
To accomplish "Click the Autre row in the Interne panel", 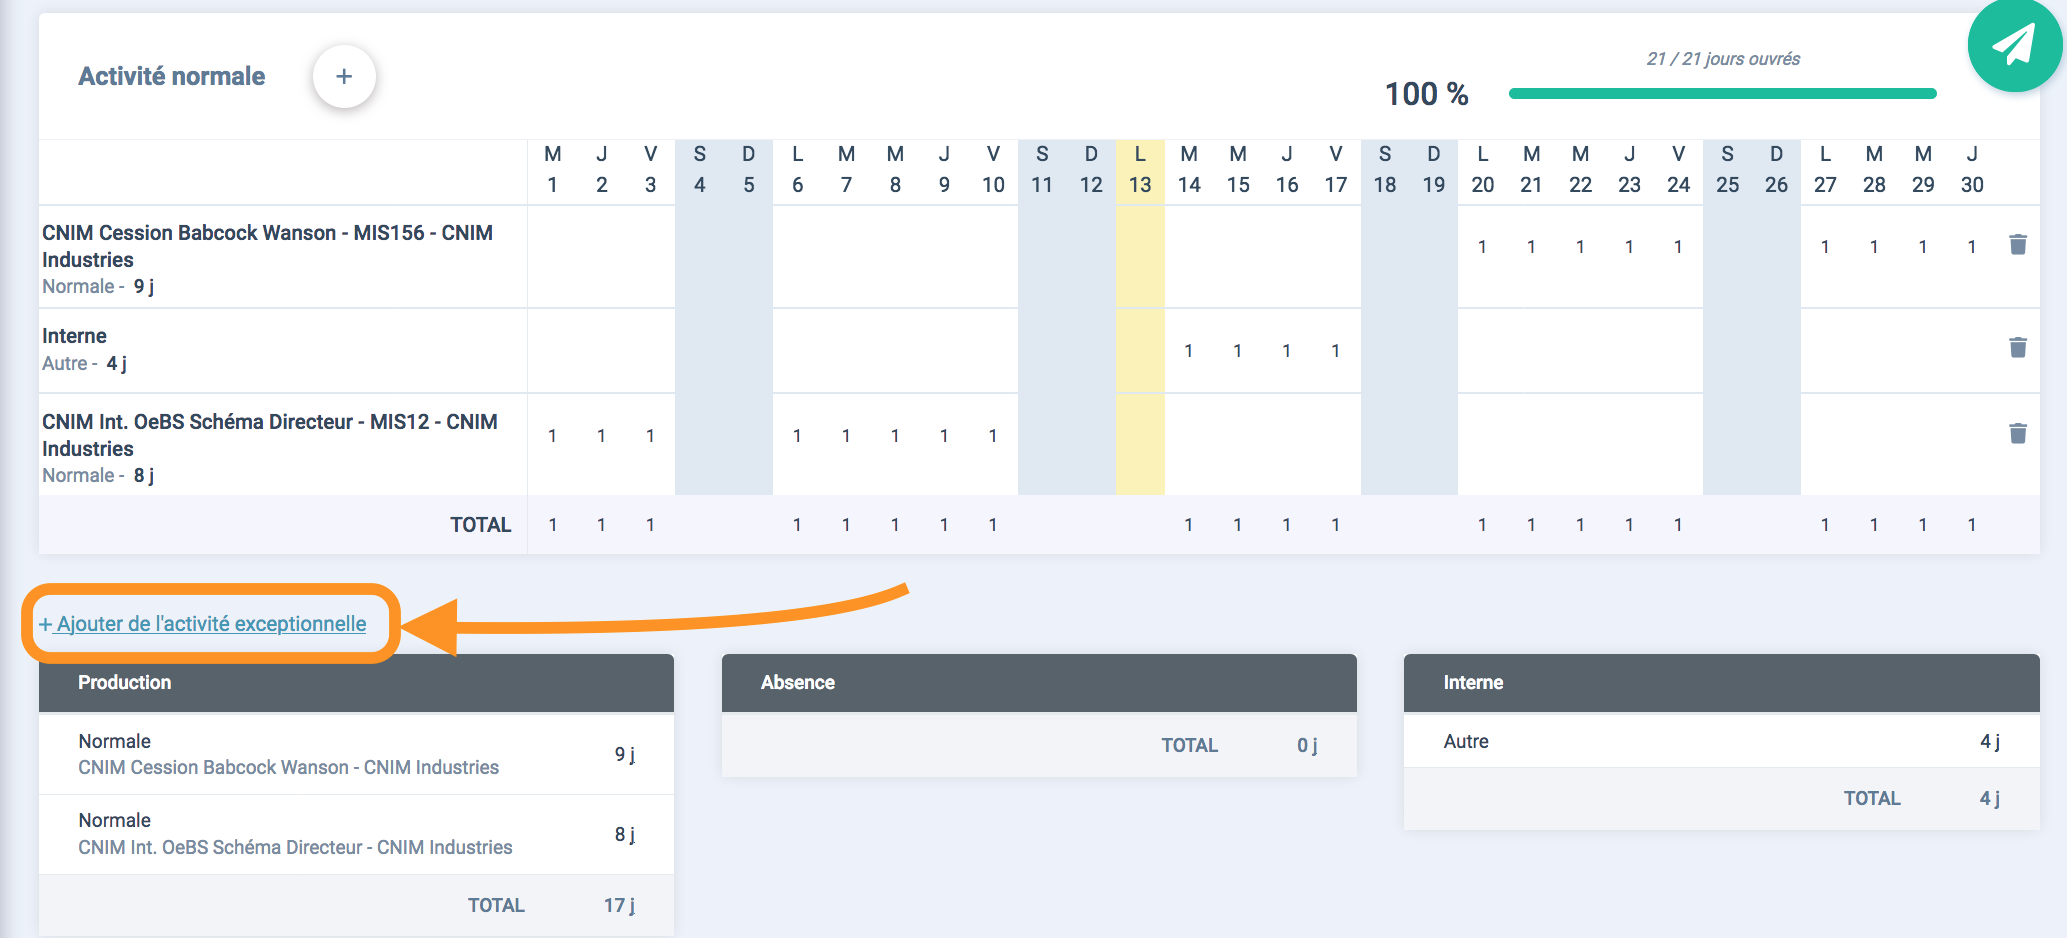I will [1721, 741].
